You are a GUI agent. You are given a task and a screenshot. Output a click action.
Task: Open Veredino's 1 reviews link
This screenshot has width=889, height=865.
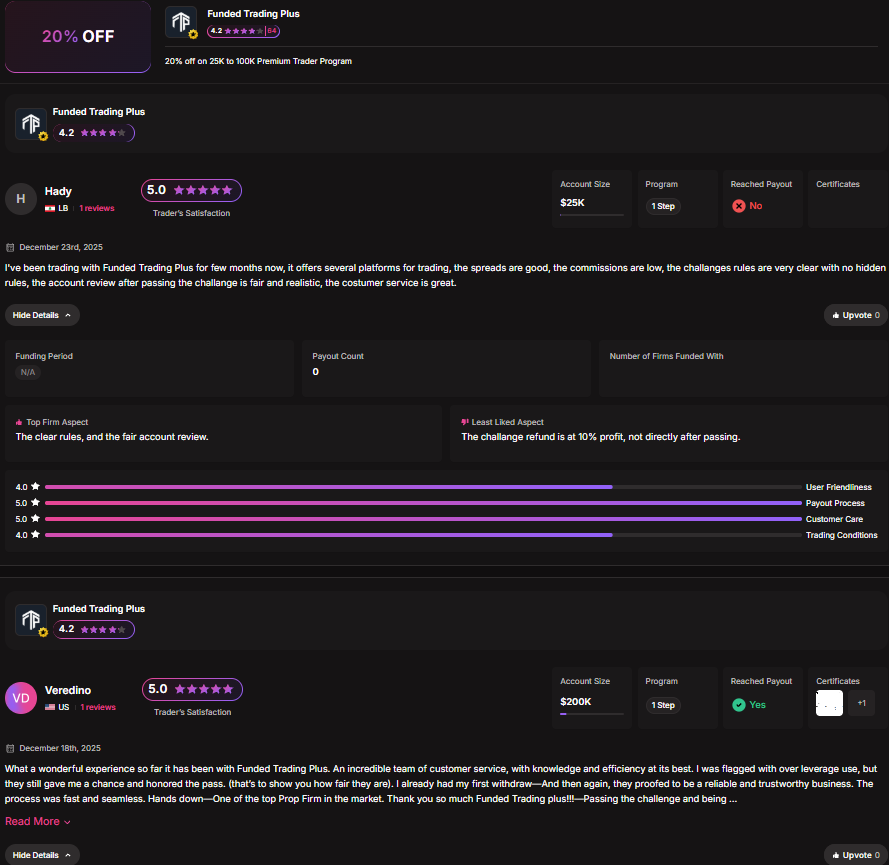pyautogui.click(x=98, y=707)
